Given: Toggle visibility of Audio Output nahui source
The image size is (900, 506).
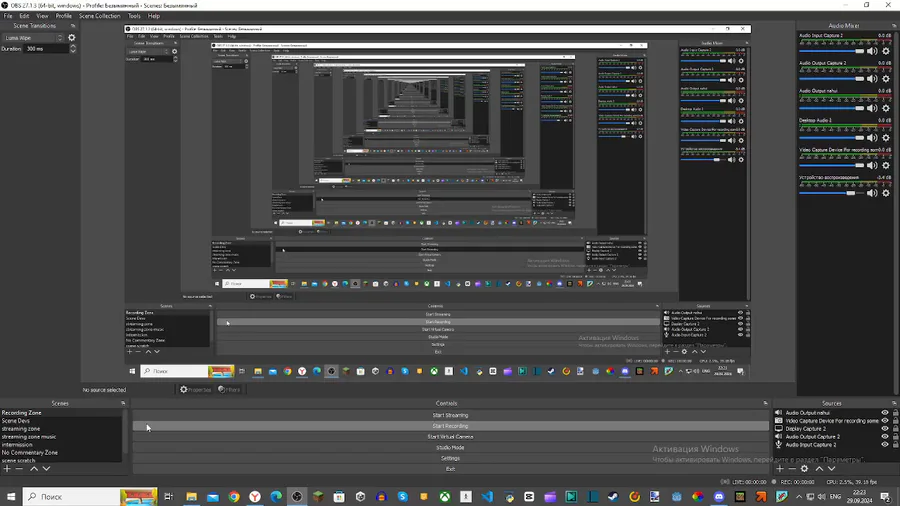Looking at the screenshot, I should (x=885, y=412).
